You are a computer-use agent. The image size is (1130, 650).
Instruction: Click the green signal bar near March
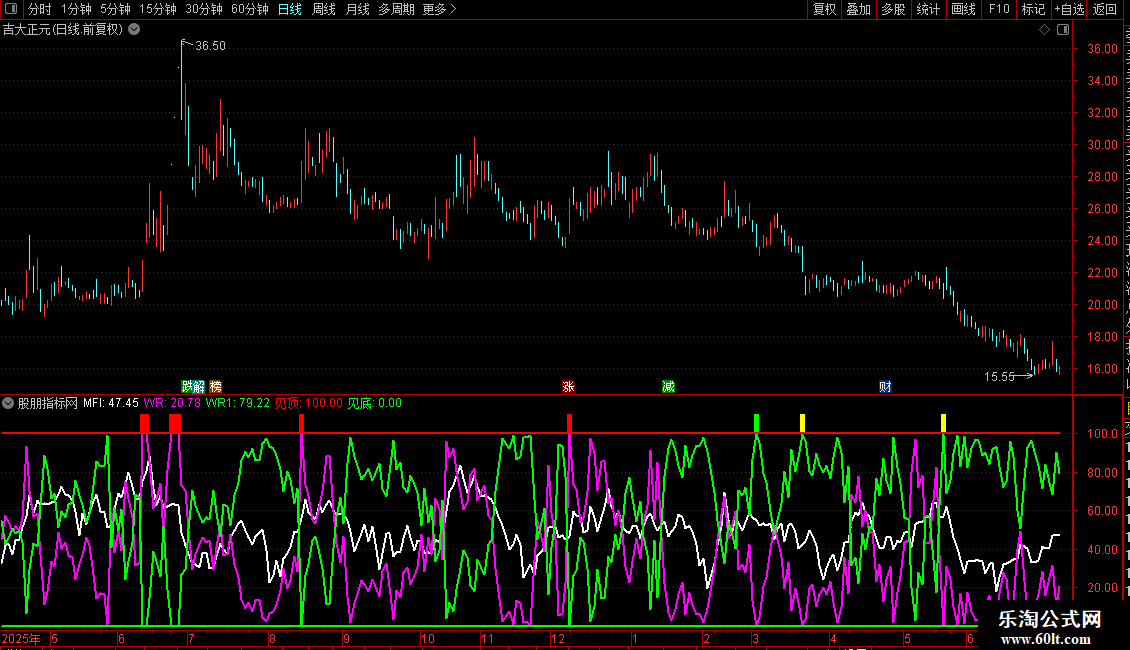756,423
